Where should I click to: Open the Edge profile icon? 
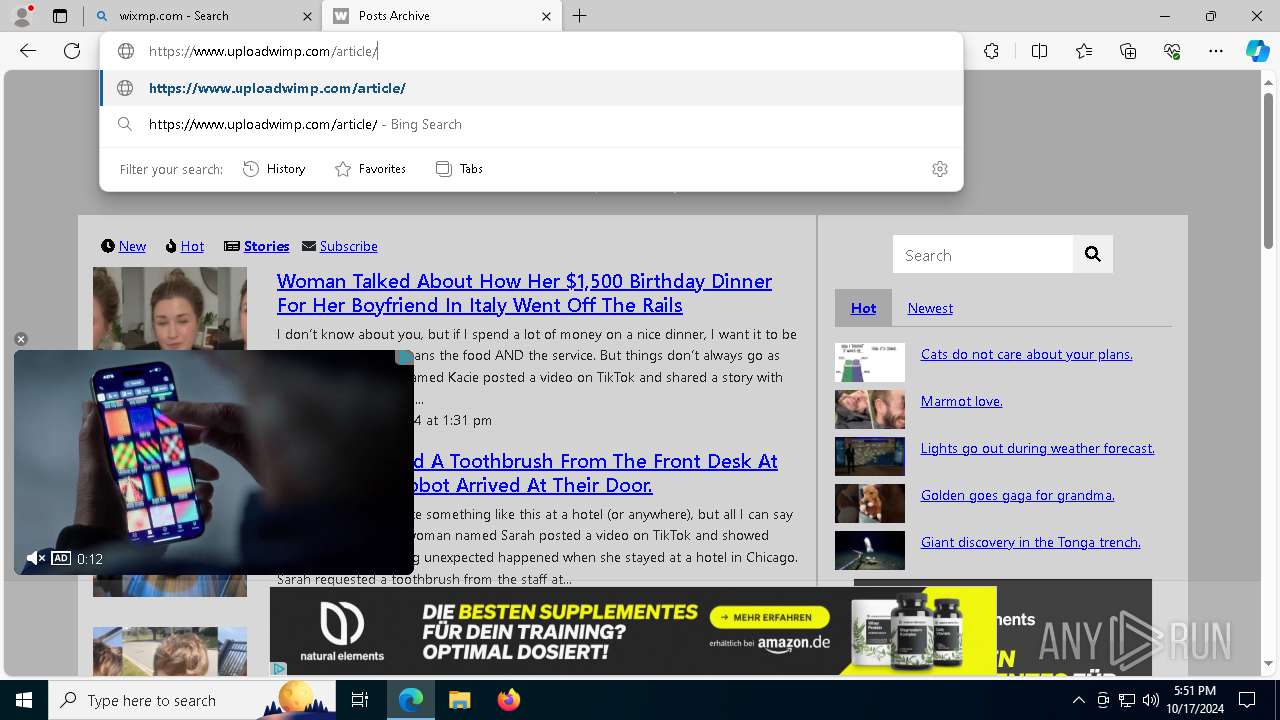(22, 16)
